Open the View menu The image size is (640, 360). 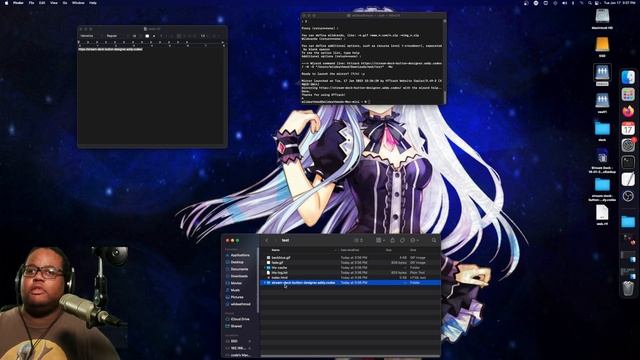pyautogui.click(x=54, y=3)
